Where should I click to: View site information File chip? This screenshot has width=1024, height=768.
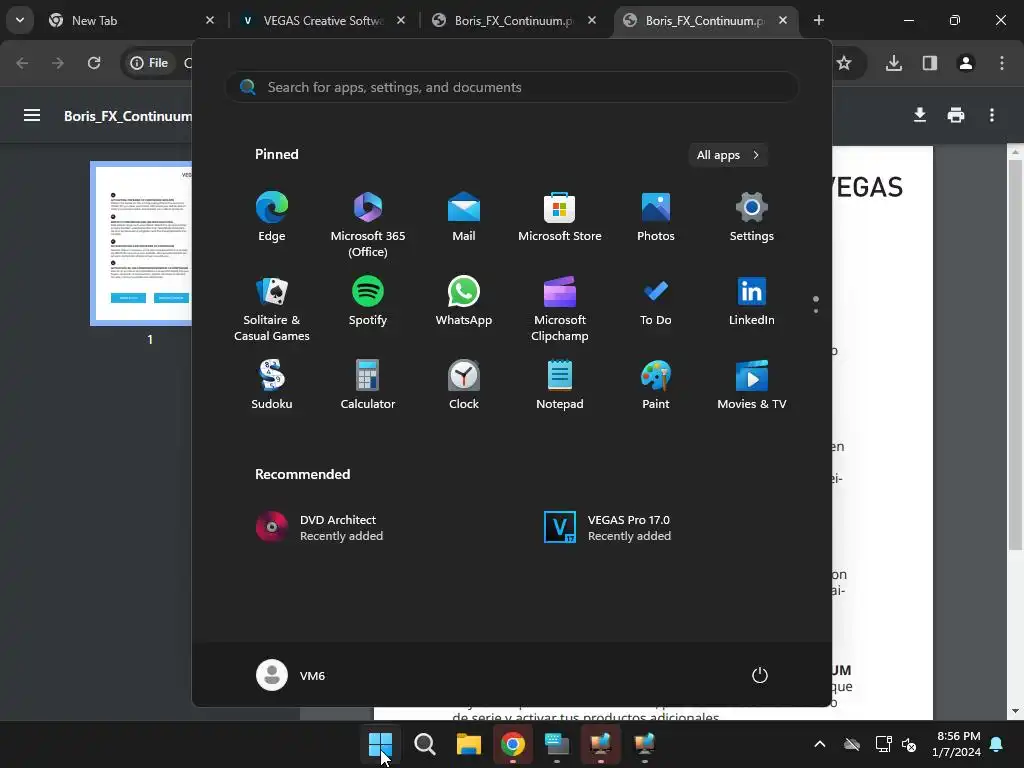pos(150,63)
